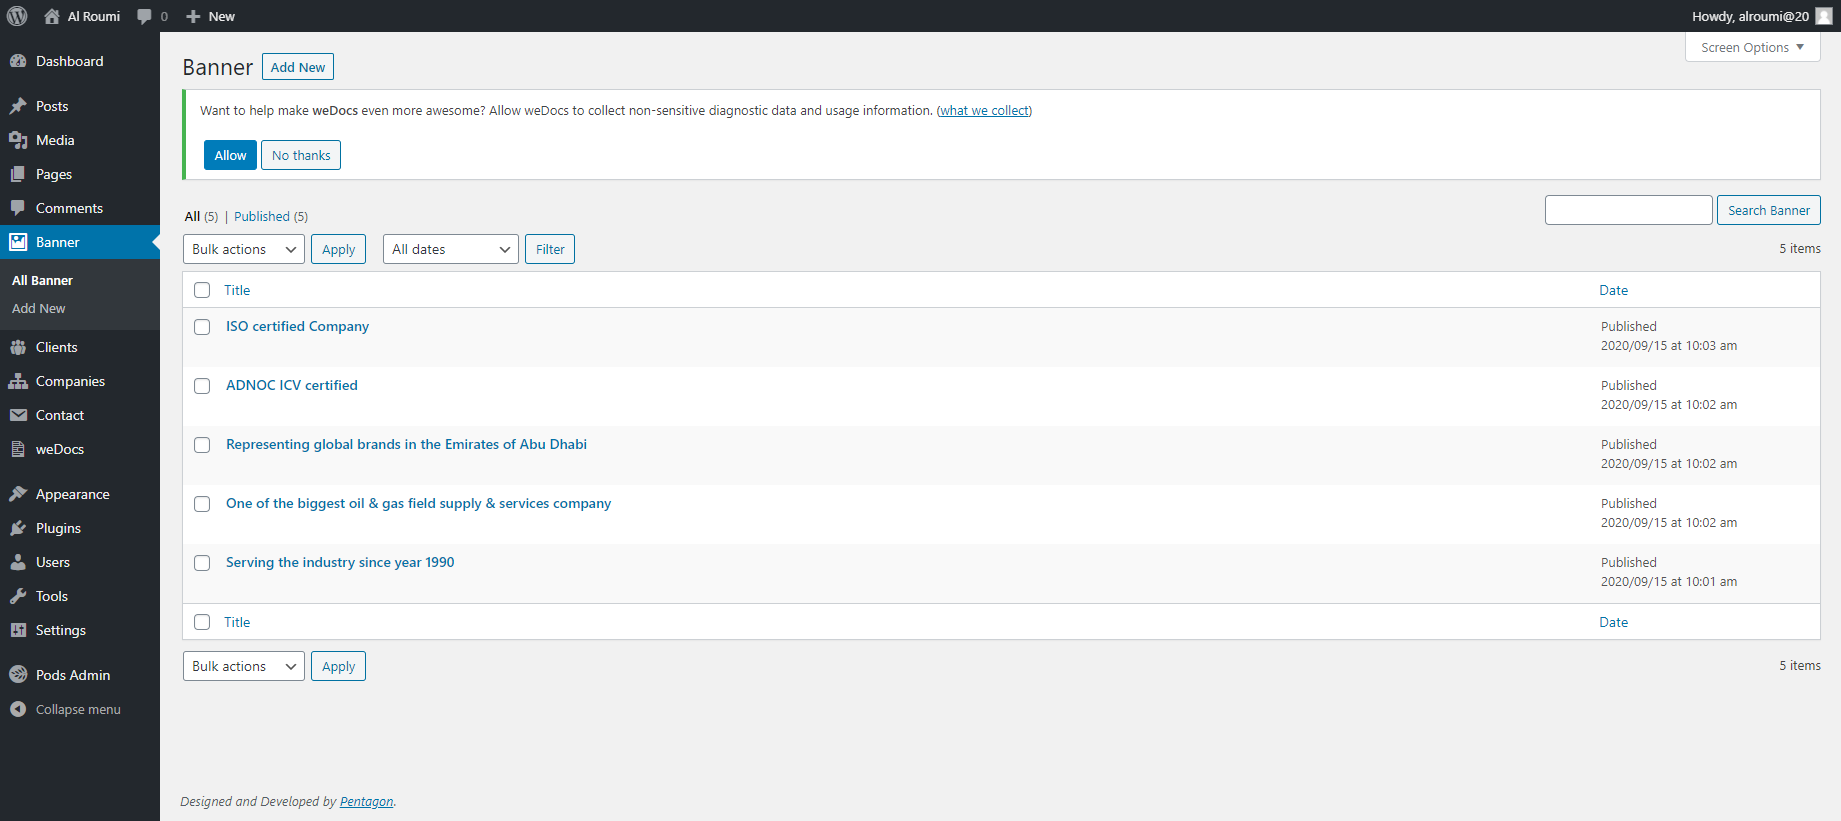1841x821 pixels.
Task: Sort by Date in table footer
Action: (1613, 622)
